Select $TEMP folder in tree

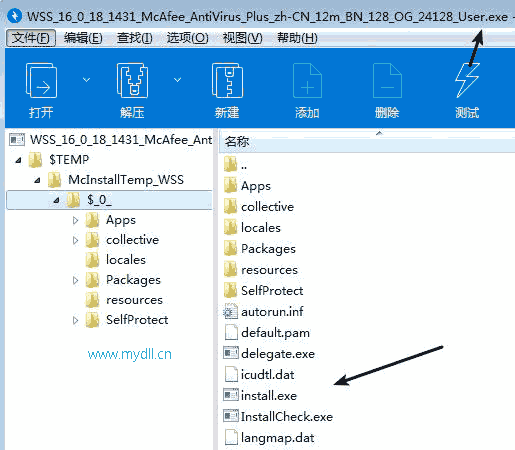(69, 160)
